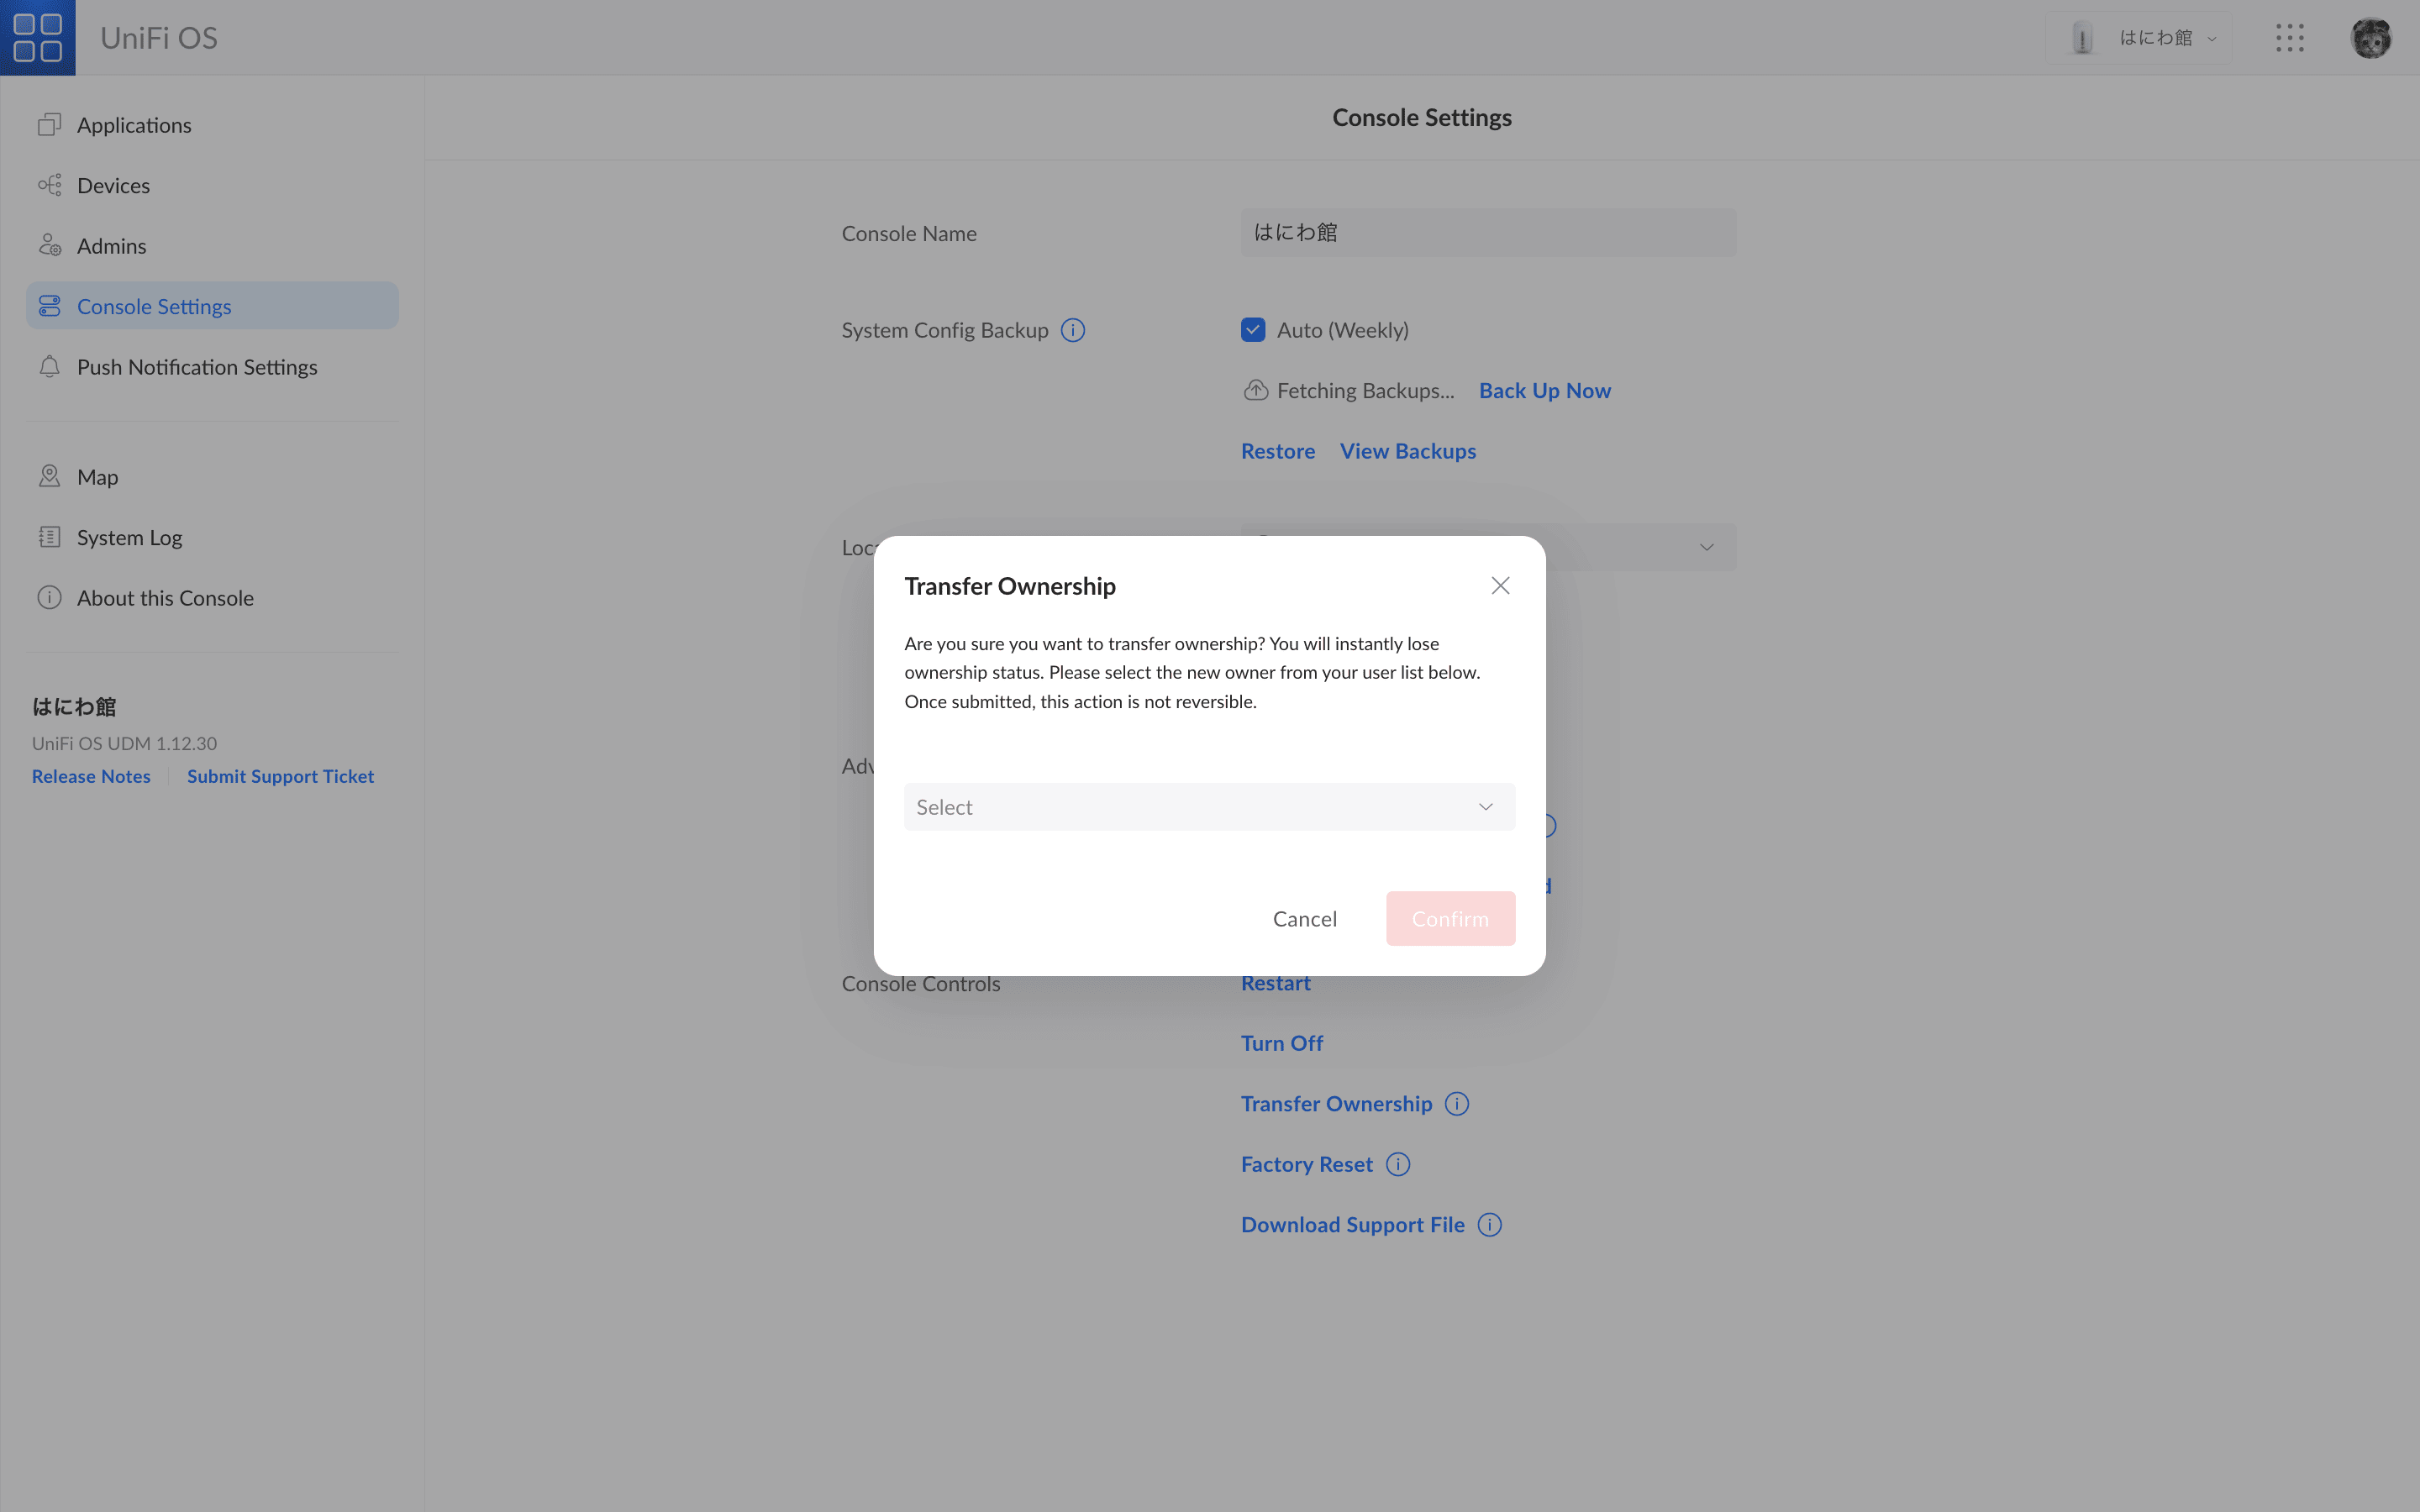Click Transfer Ownership link
The height and width of the screenshot is (1512, 2420).
click(1336, 1104)
